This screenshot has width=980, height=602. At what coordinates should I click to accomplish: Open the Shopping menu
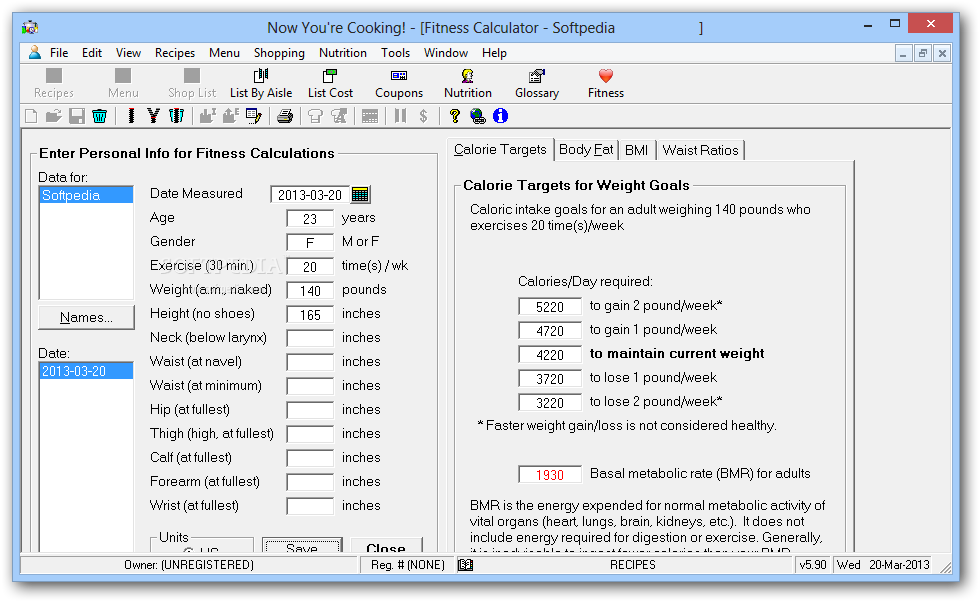pos(279,53)
